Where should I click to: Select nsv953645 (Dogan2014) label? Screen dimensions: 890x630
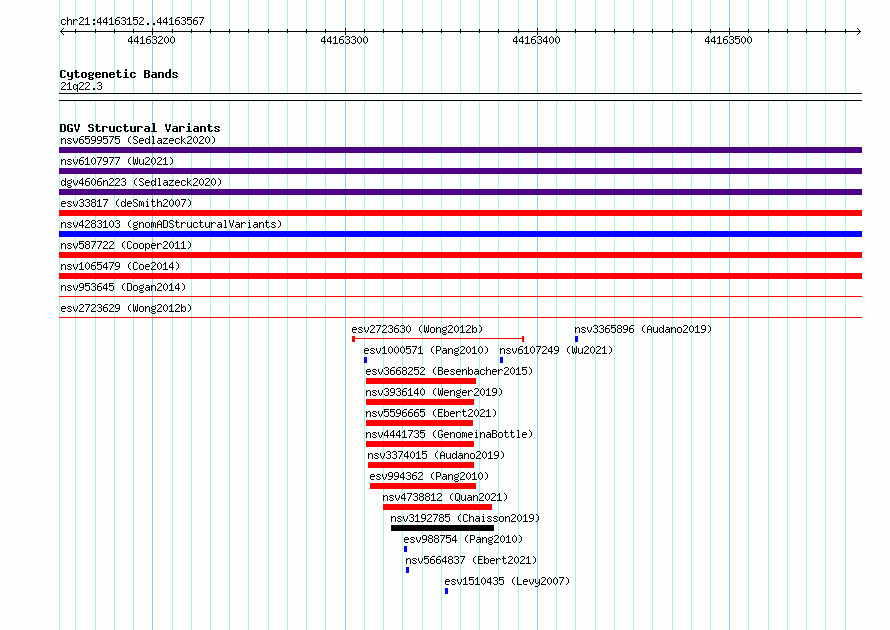click(x=123, y=287)
